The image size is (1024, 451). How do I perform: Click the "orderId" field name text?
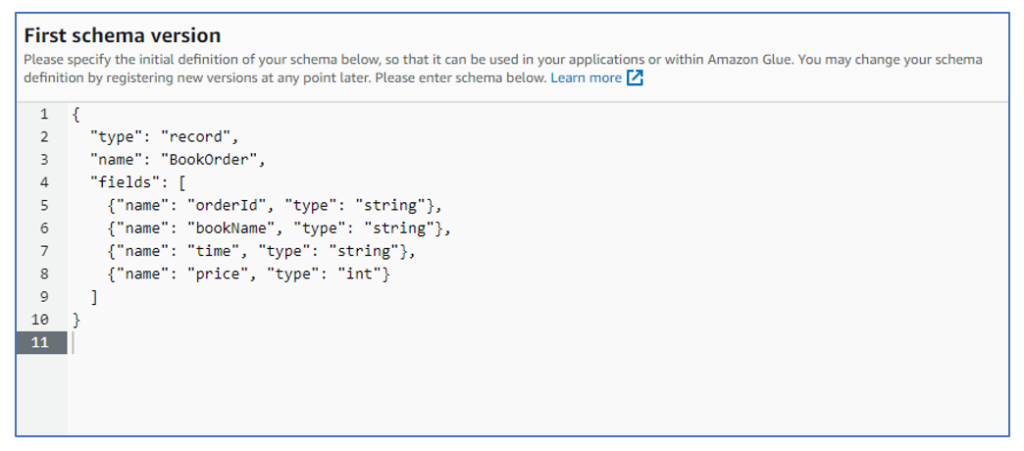[227, 206]
